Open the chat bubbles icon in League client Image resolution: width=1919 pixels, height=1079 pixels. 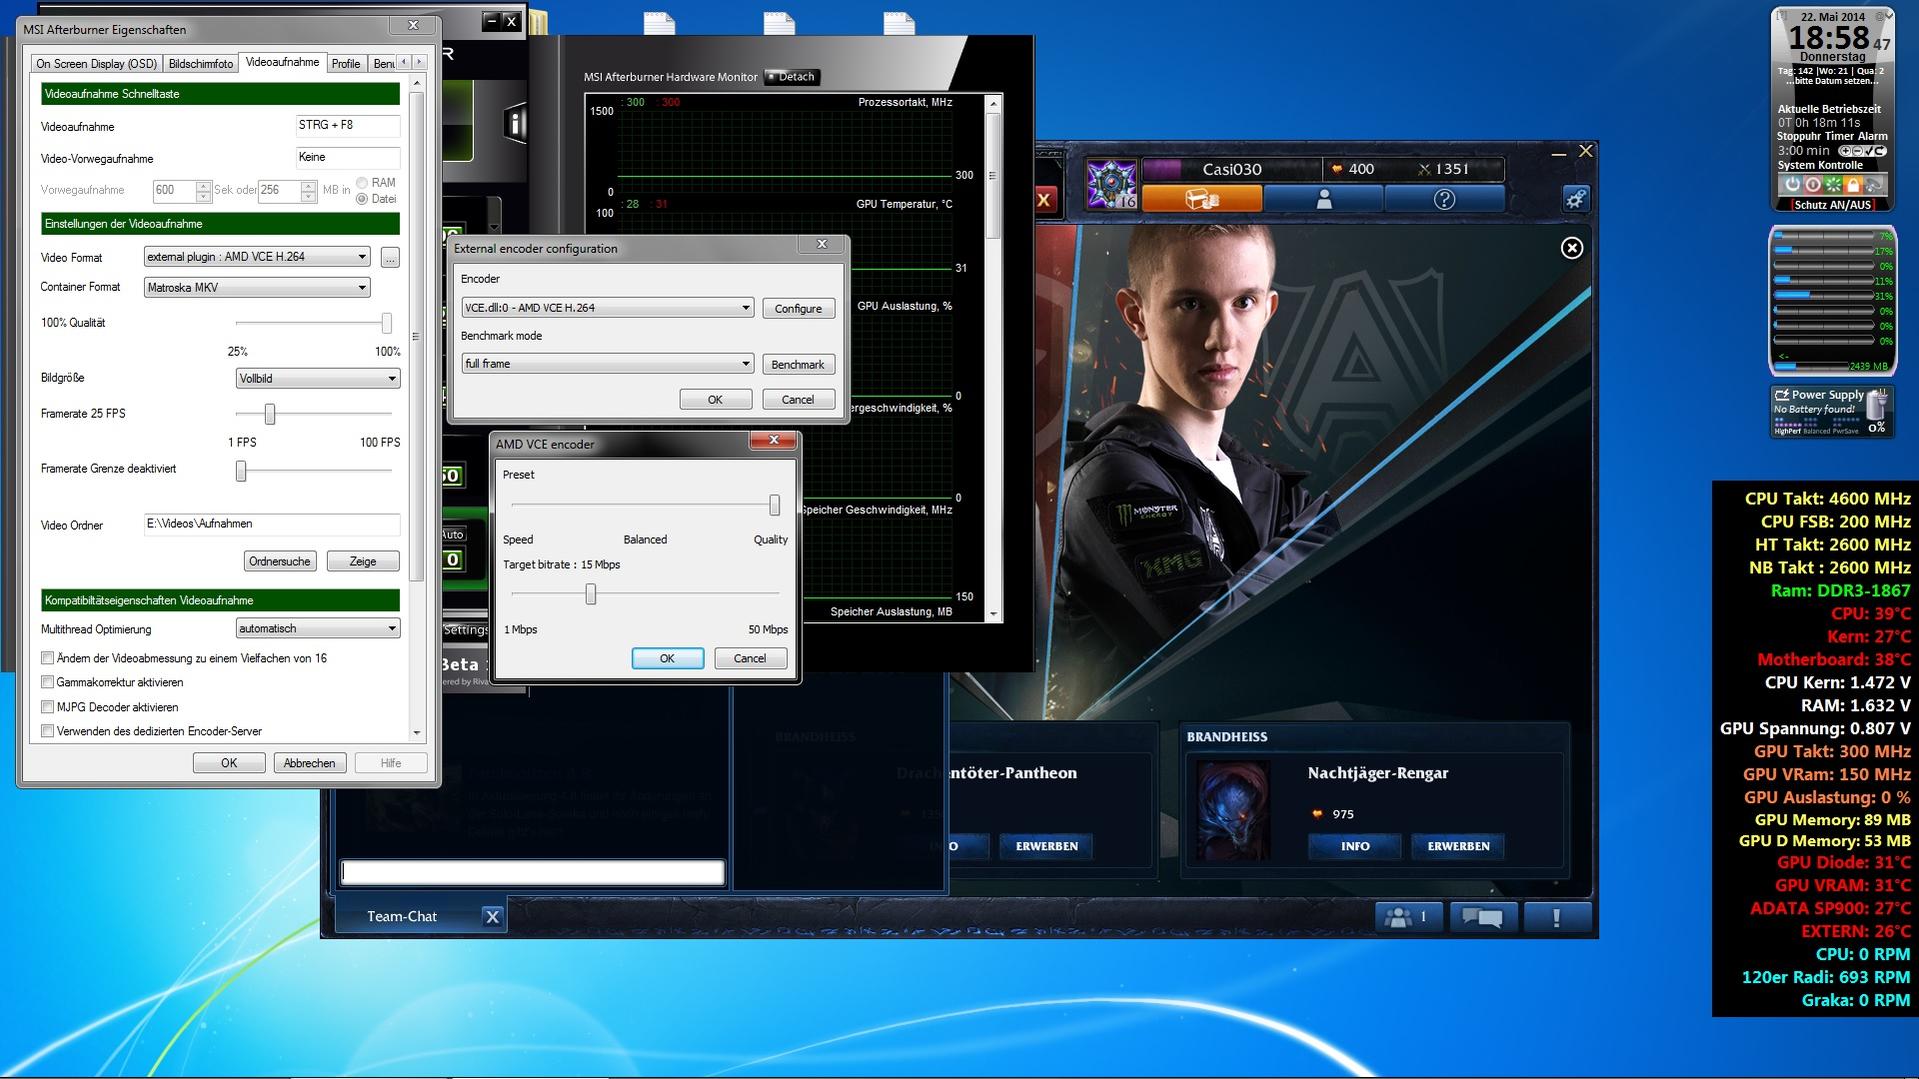pos(1483,916)
